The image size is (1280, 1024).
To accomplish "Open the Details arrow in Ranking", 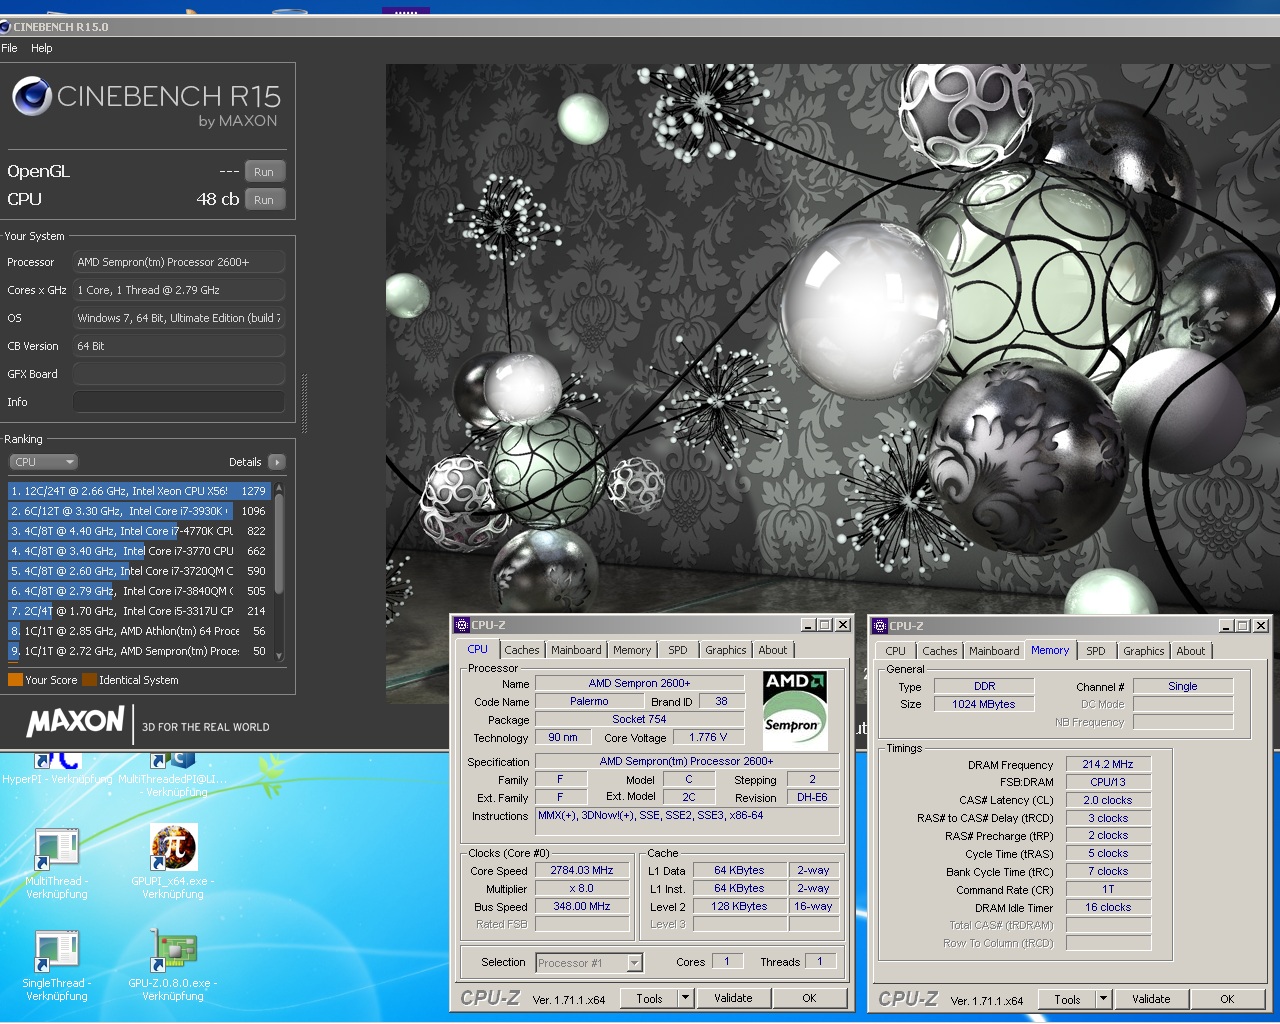I will [277, 462].
